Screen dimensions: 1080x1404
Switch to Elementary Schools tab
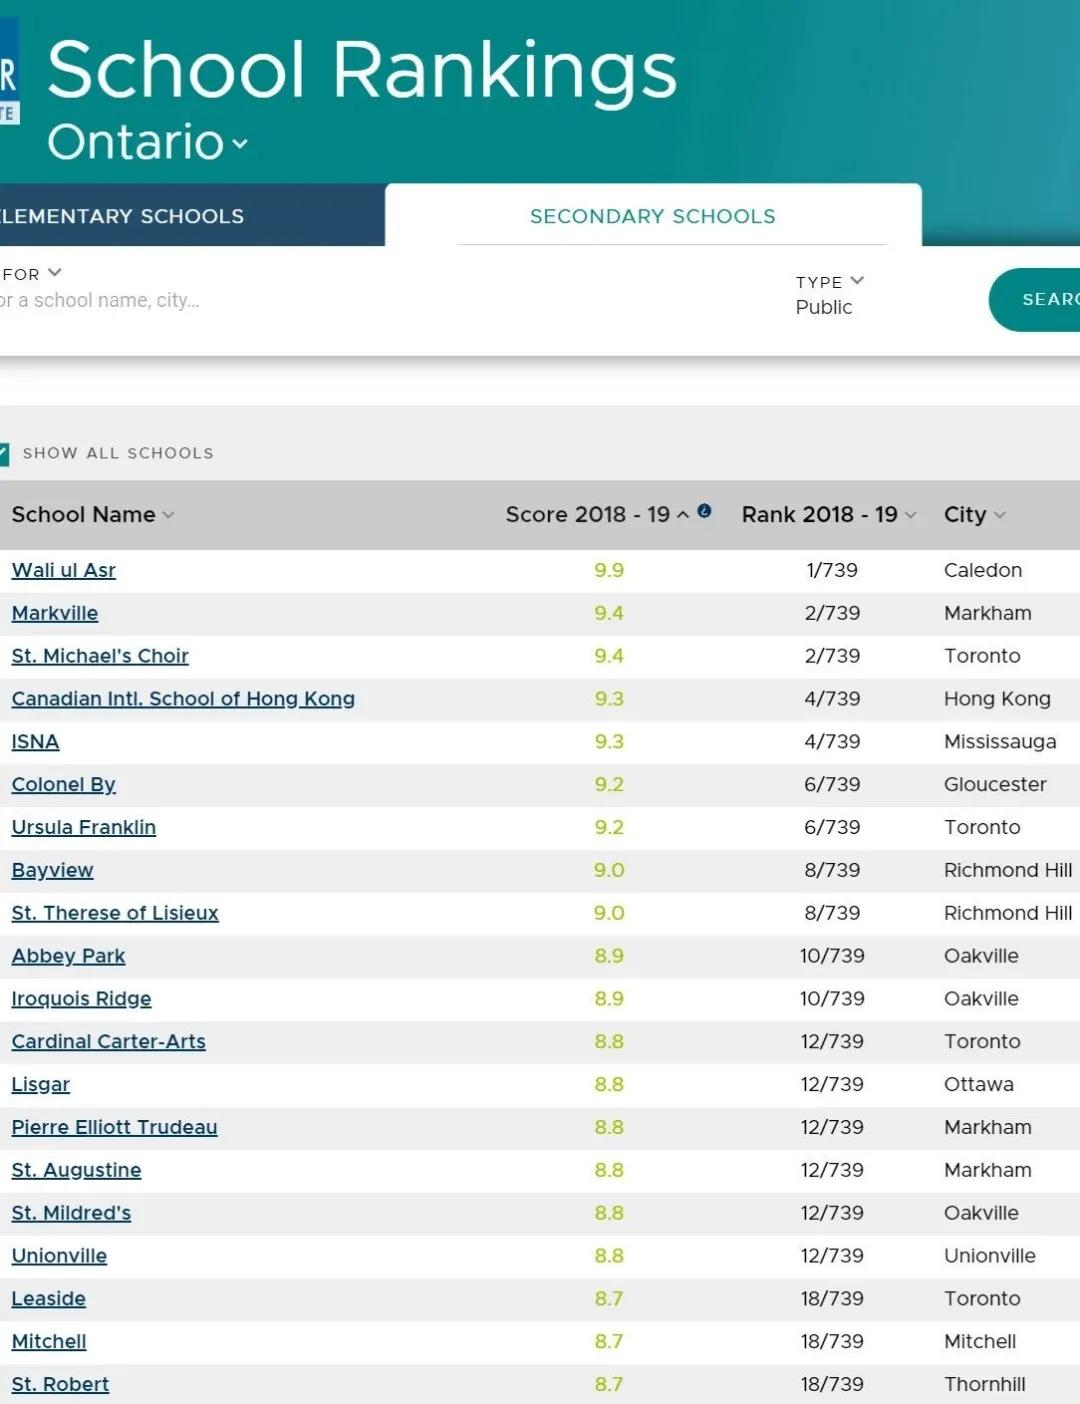(192, 216)
